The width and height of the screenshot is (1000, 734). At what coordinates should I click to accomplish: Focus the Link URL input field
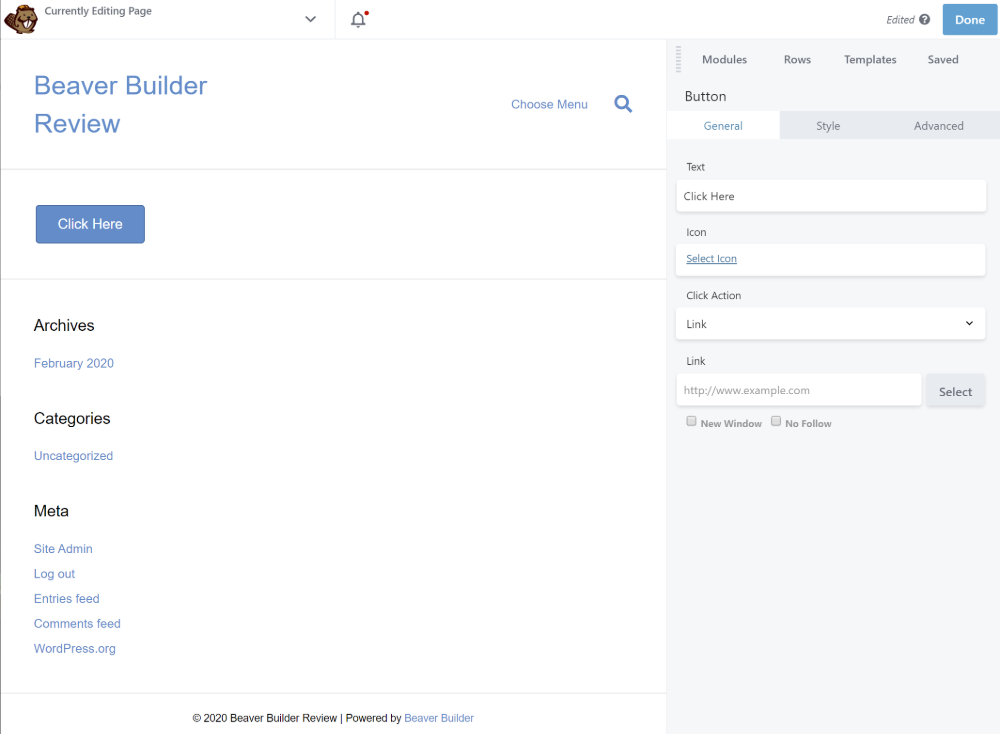(798, 390)
